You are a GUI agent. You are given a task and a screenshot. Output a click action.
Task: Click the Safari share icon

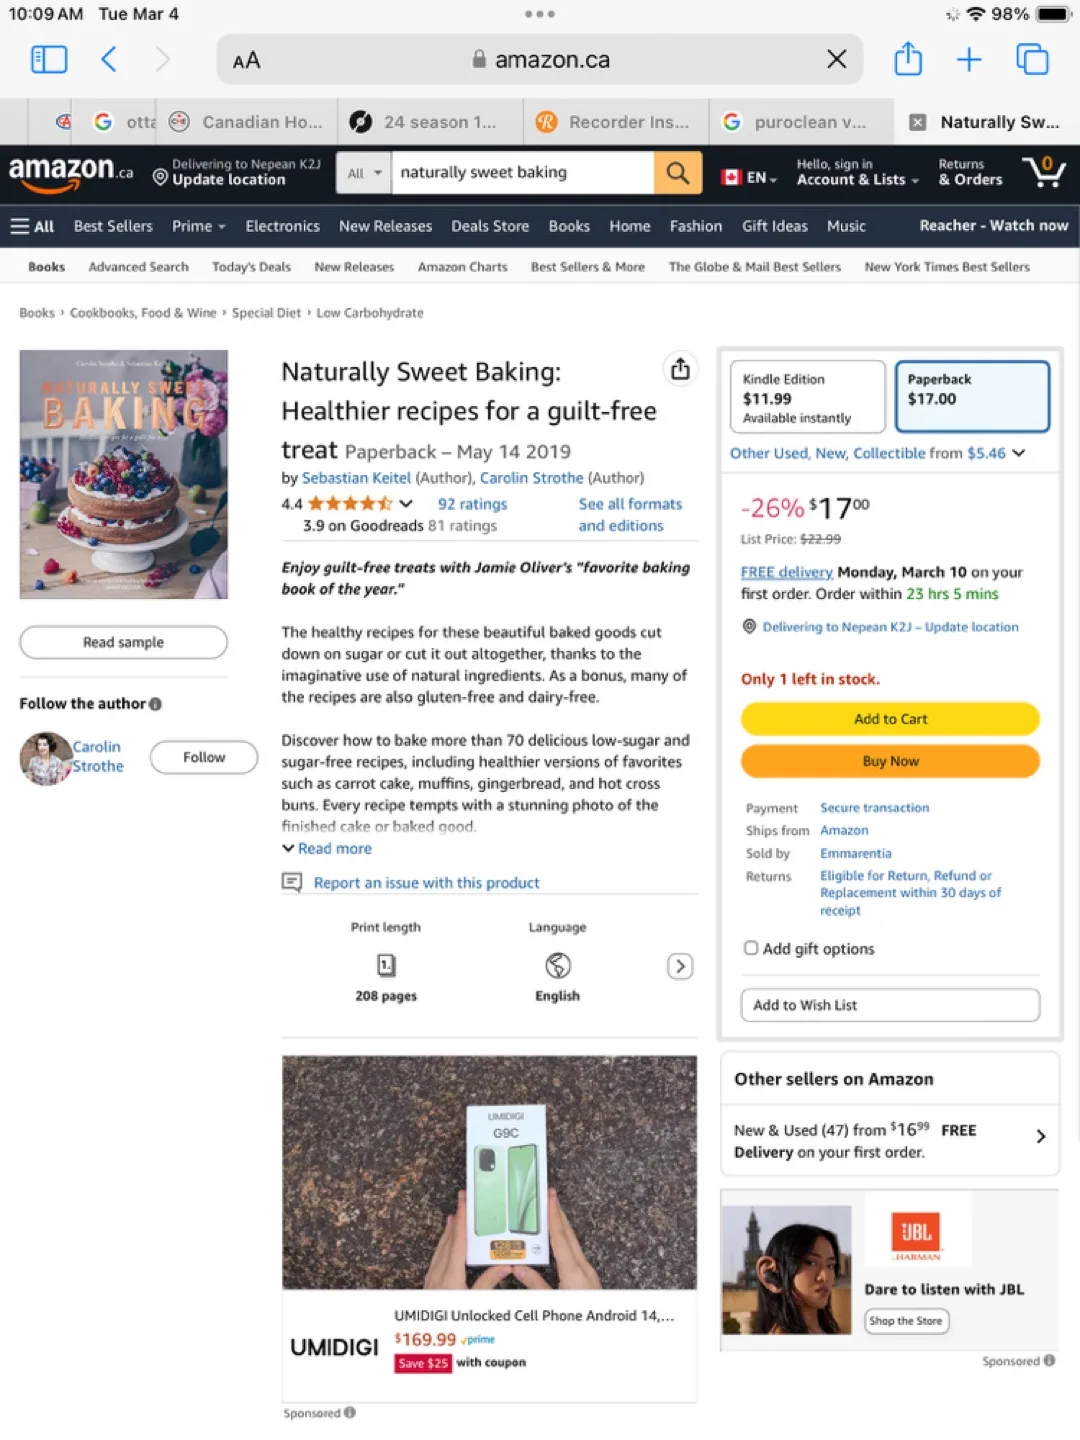click(x=907, y=59)
